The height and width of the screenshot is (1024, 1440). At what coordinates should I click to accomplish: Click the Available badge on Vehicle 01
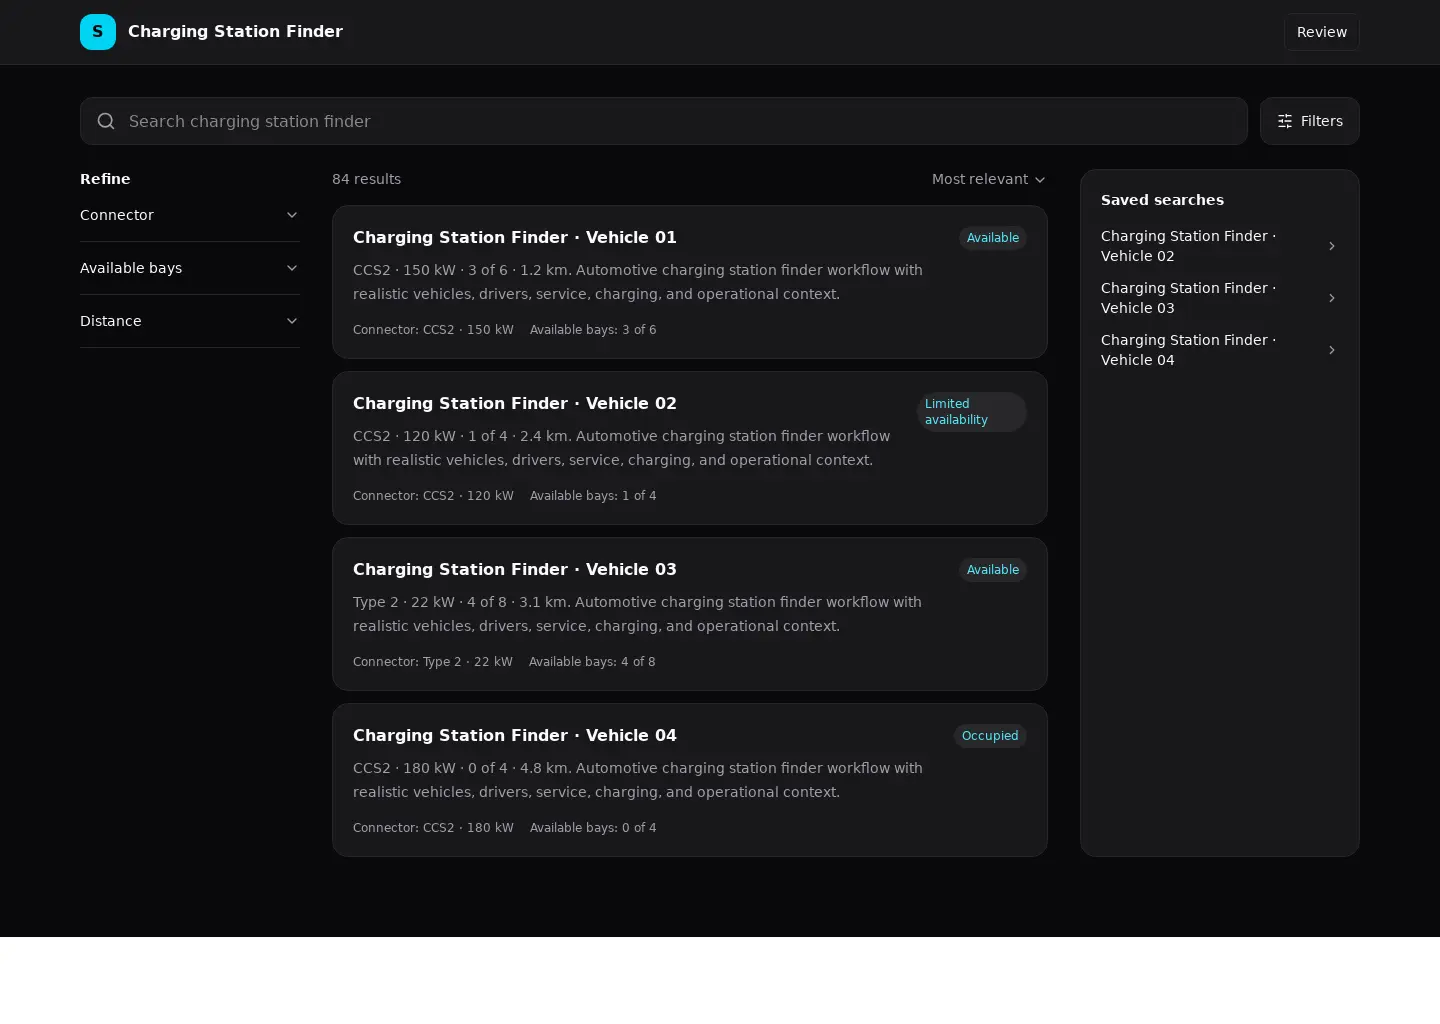(x=993, y=238)
